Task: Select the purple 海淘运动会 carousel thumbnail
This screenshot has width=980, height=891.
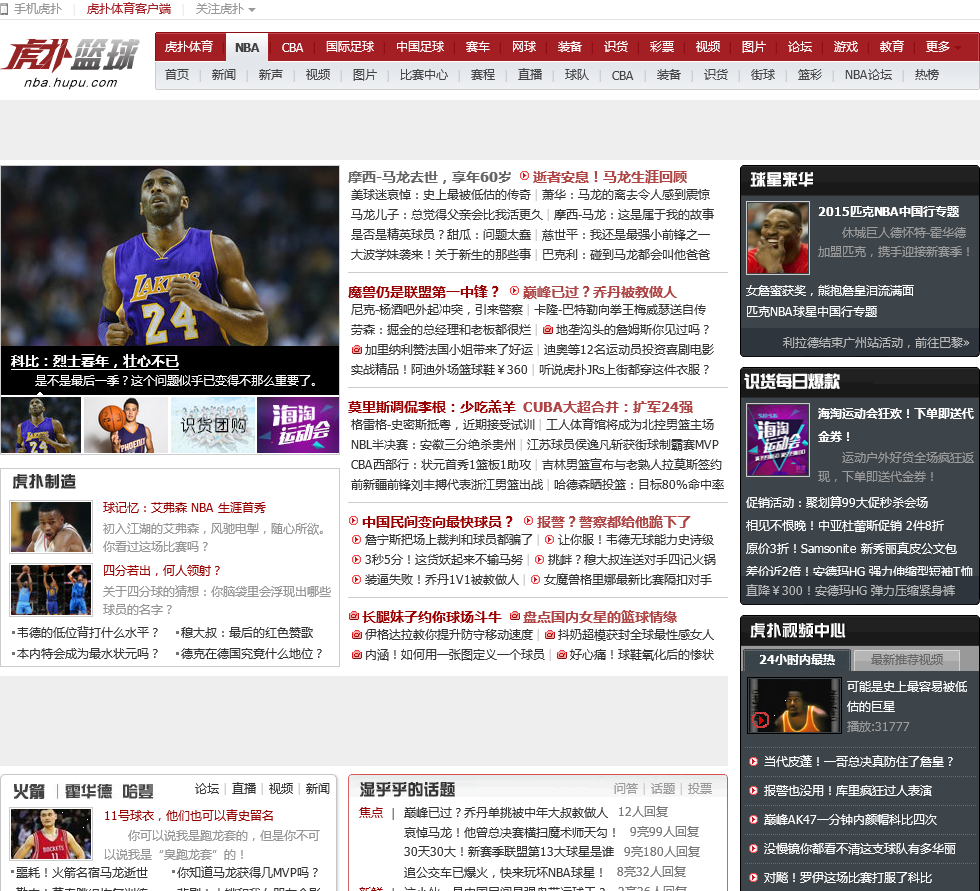Action: 298,425
